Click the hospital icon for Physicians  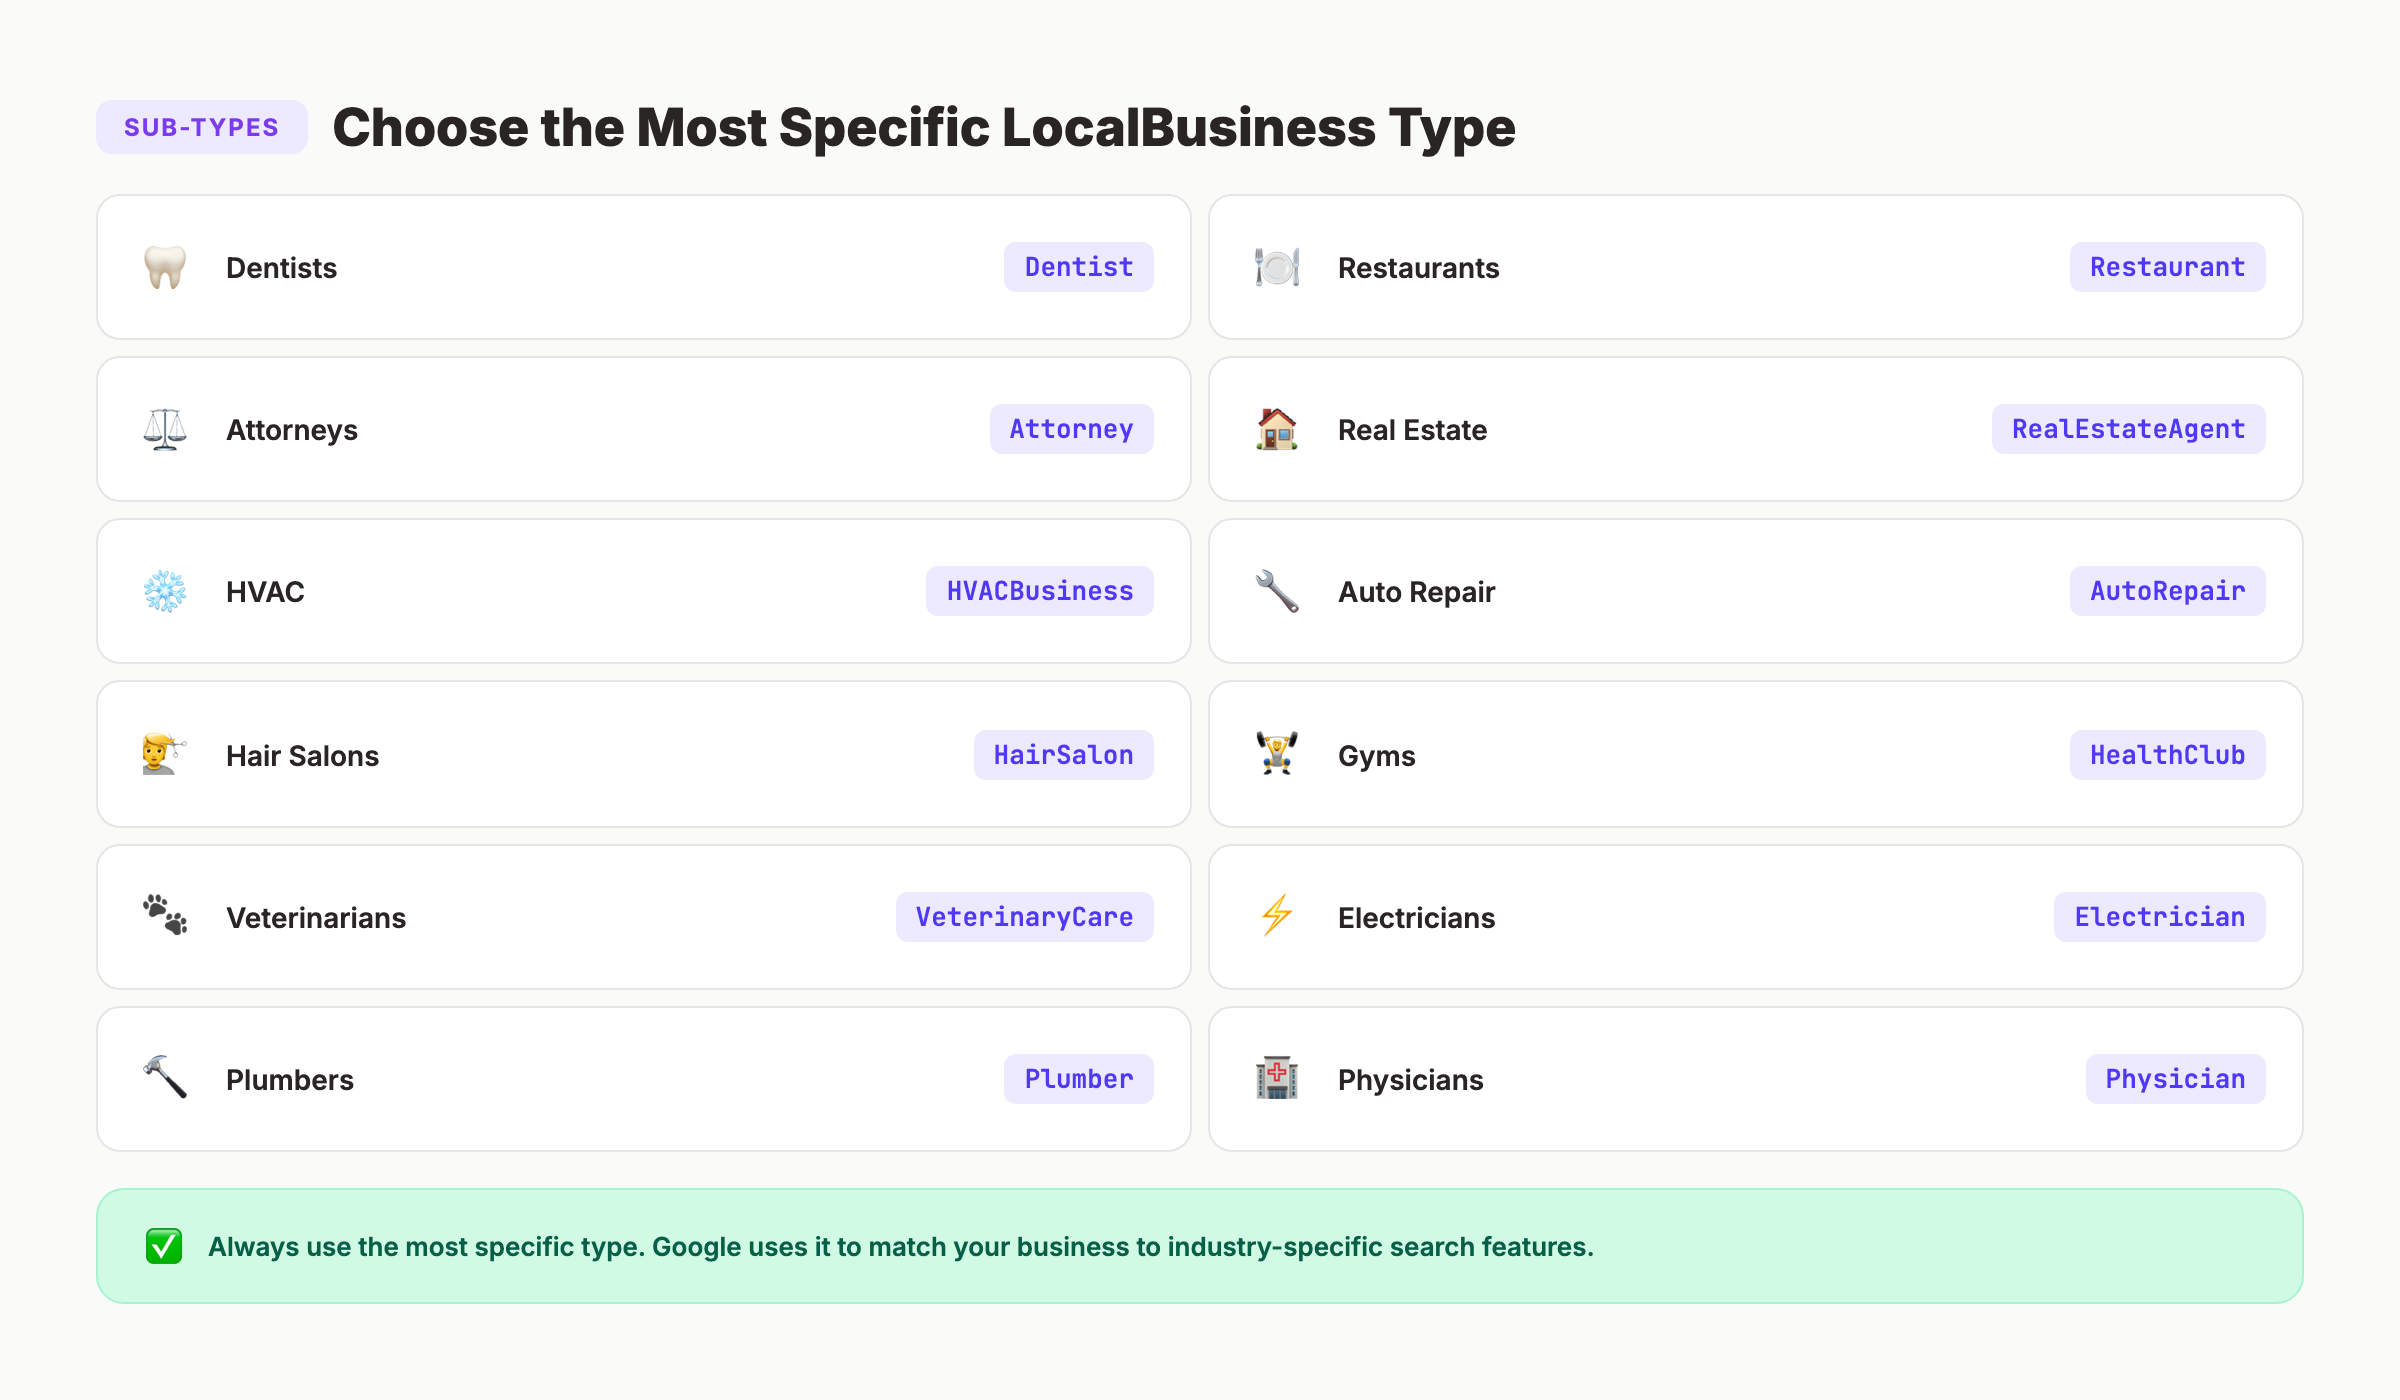click(1276, 1079)
